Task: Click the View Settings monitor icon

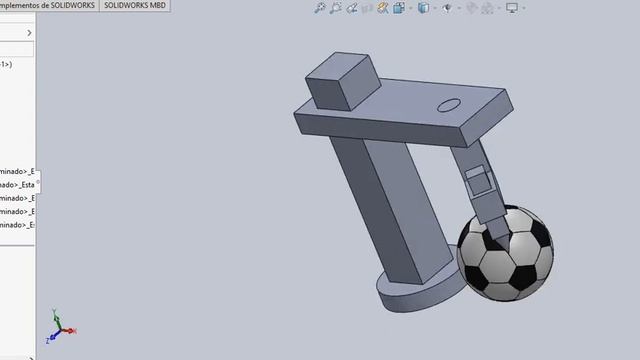Action: tap(511, 8)
